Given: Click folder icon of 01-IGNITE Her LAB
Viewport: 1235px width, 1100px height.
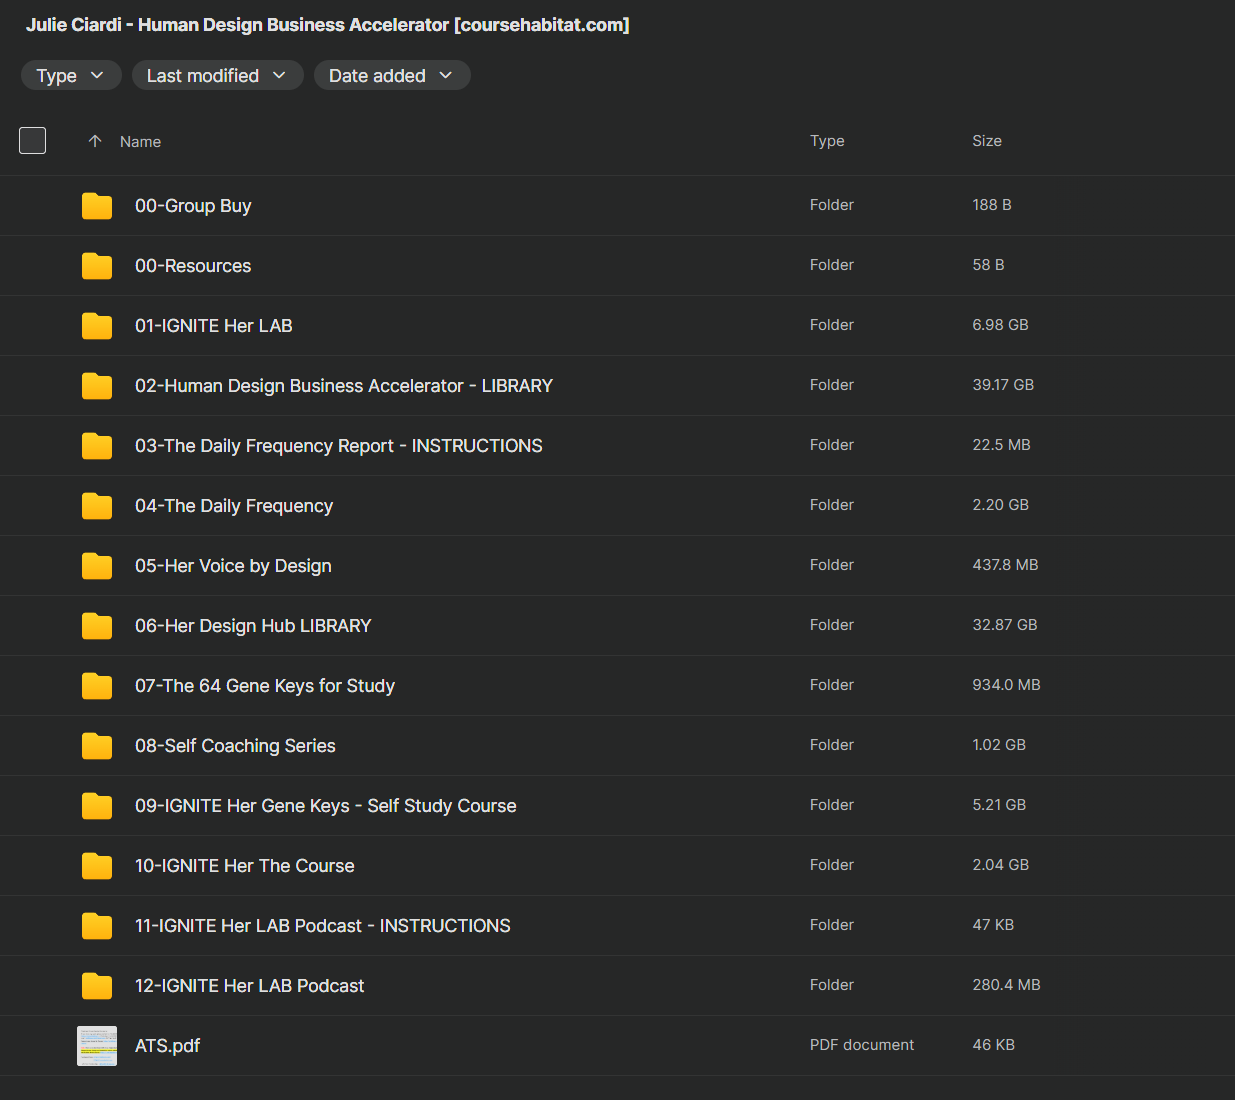Looking at the screenshot, I should (x=97, y=326).
